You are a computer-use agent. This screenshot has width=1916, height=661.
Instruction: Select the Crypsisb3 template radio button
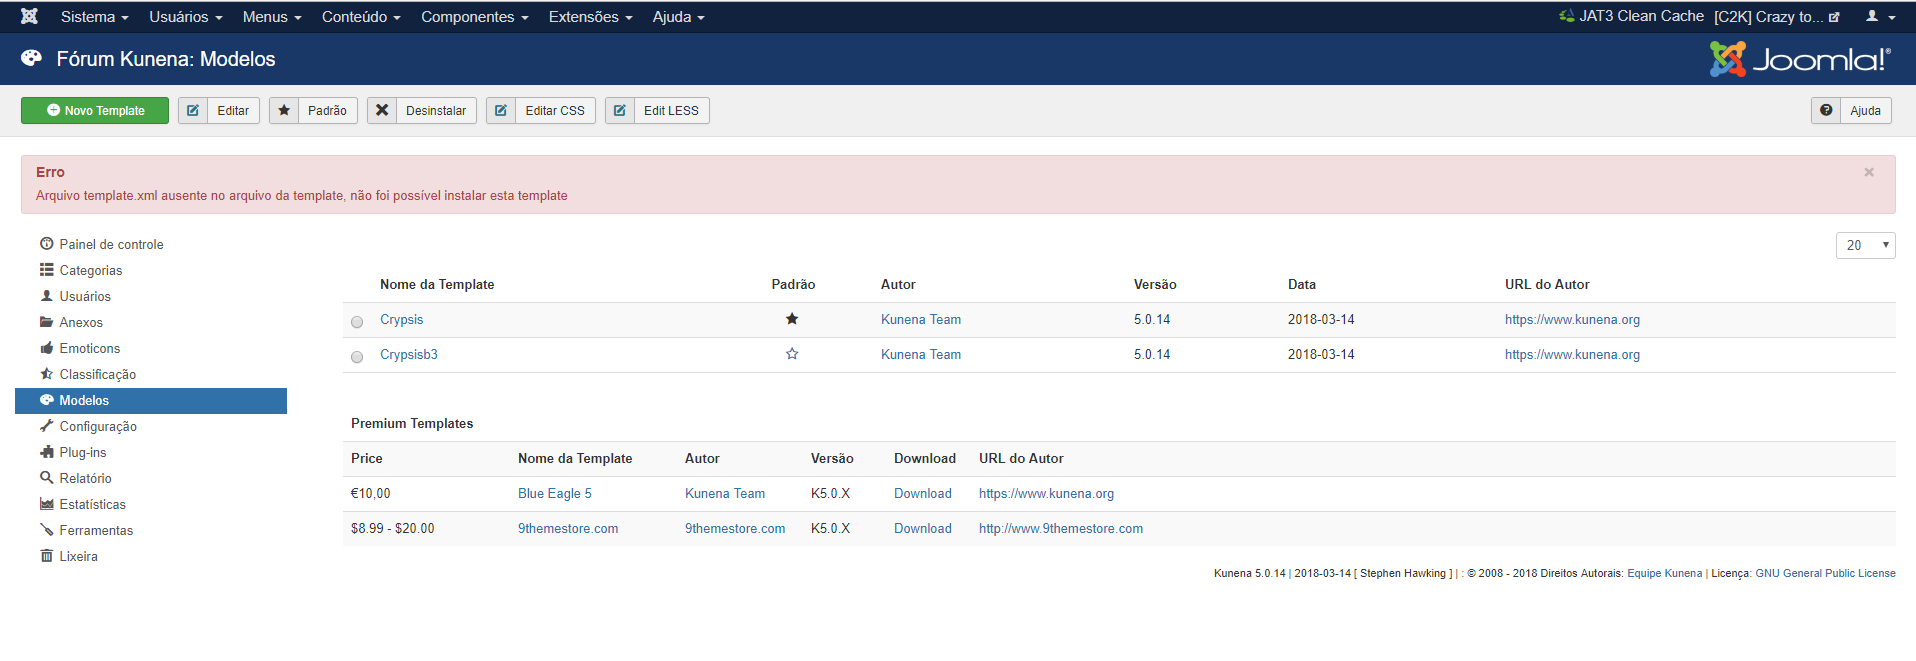[357, 357]
